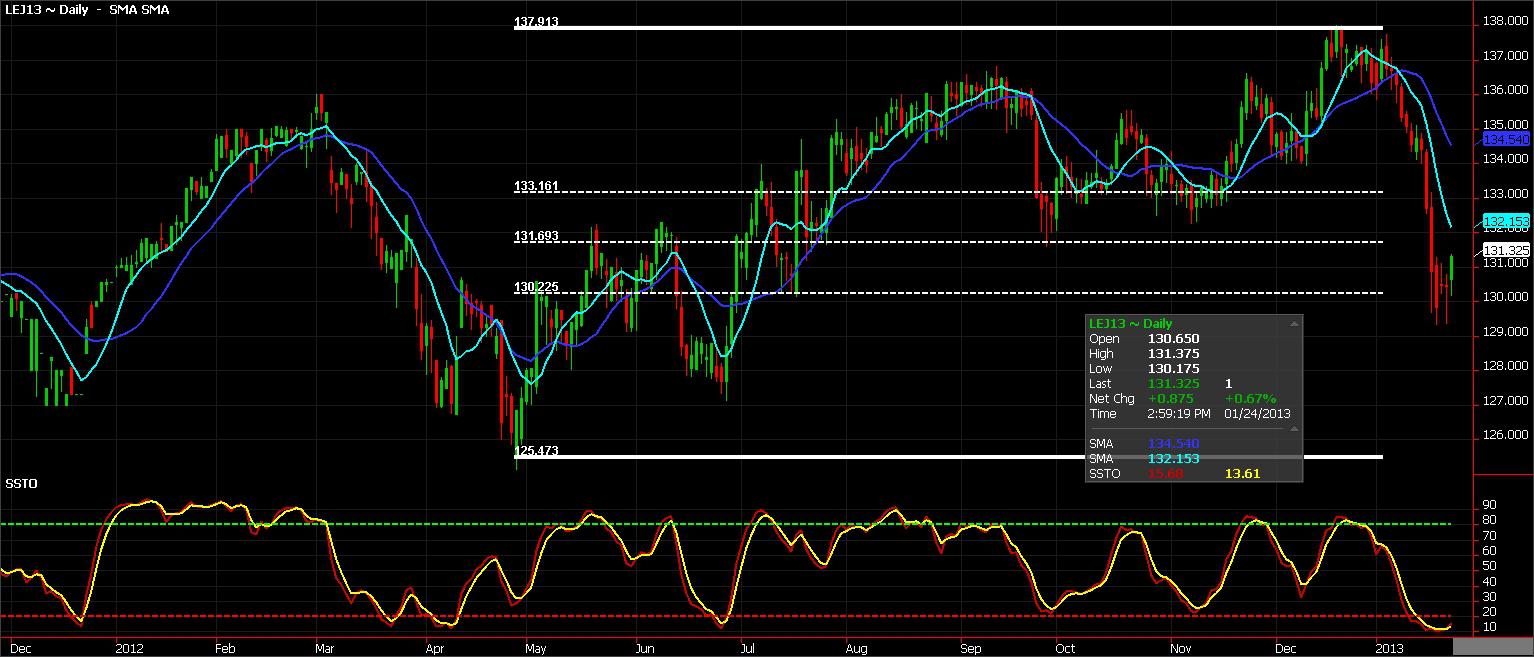
Task: Collapse the indicator section of the quote box
Action: coord(1295,427)
